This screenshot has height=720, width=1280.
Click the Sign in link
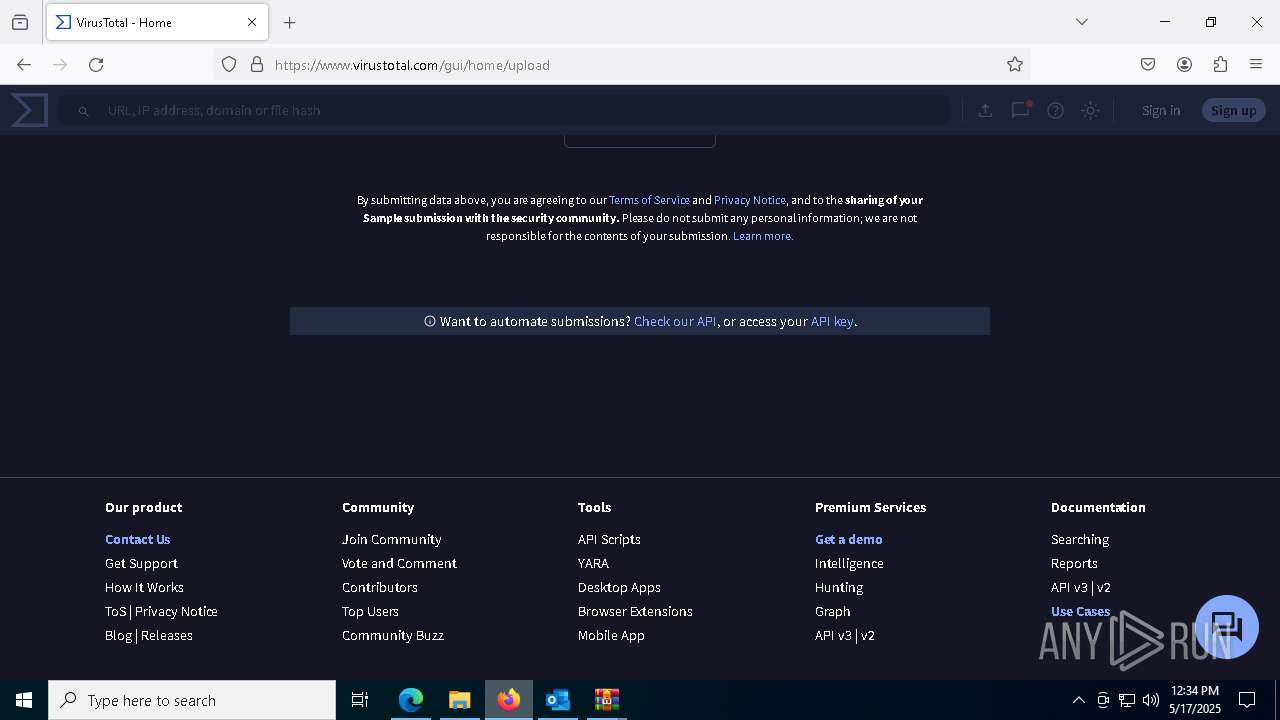pos(1161,111)
